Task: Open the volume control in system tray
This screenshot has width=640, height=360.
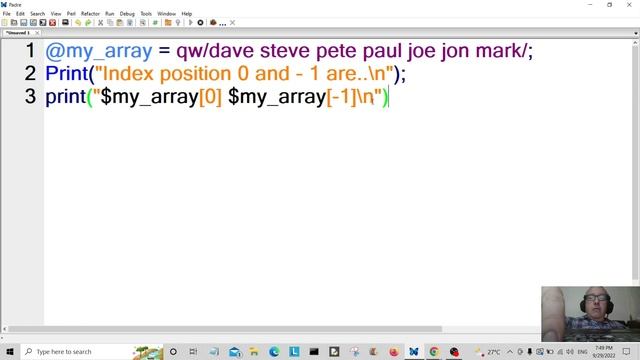Action: tap(570, 351)
